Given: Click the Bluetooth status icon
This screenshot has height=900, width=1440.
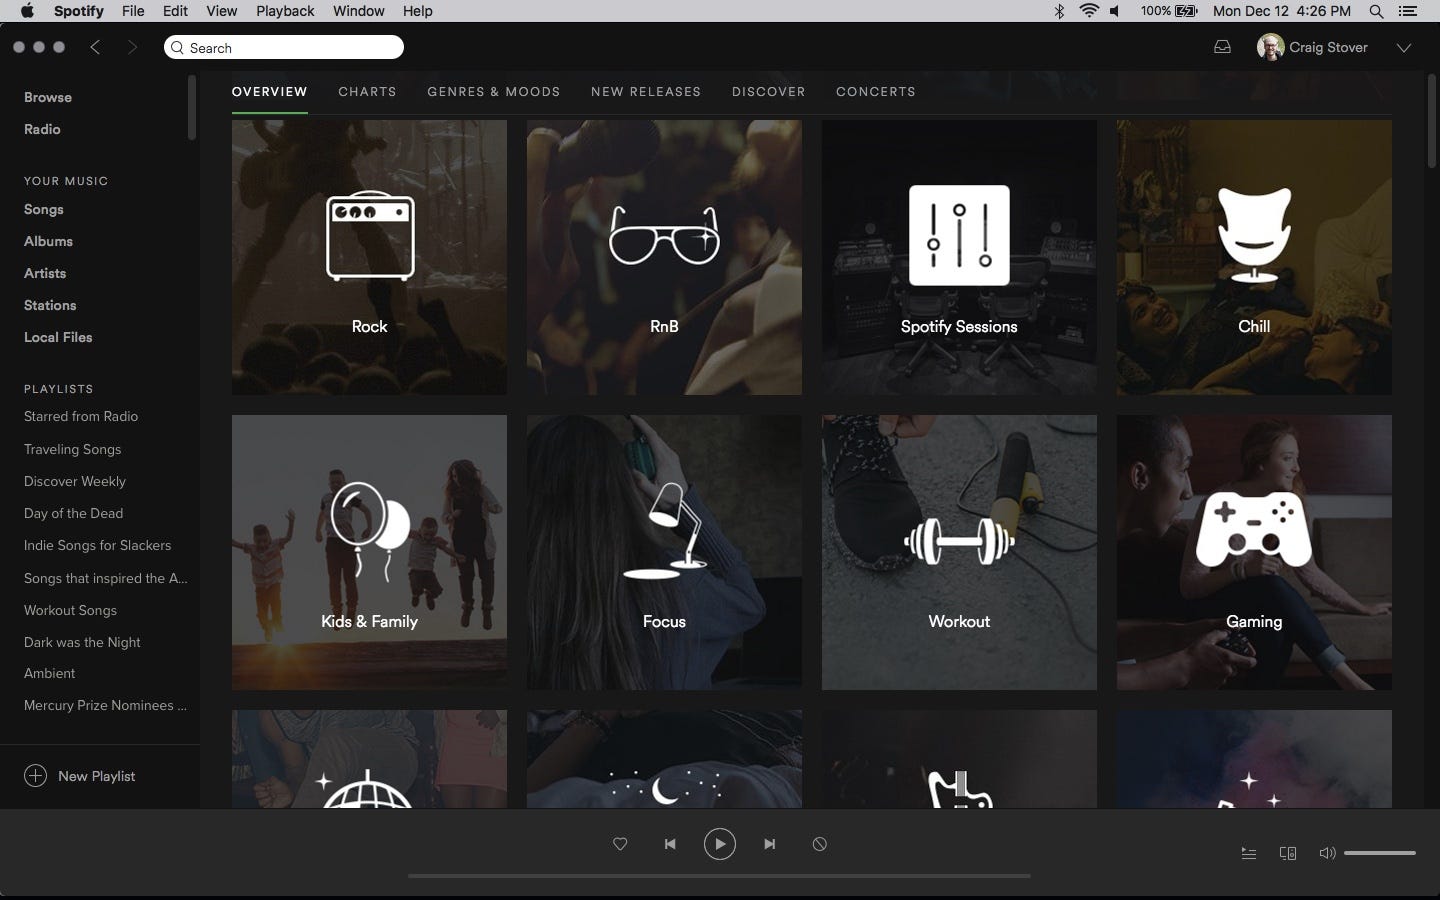Looking at the screenshot, I should pyautogui.click(x=1060, y=11).
